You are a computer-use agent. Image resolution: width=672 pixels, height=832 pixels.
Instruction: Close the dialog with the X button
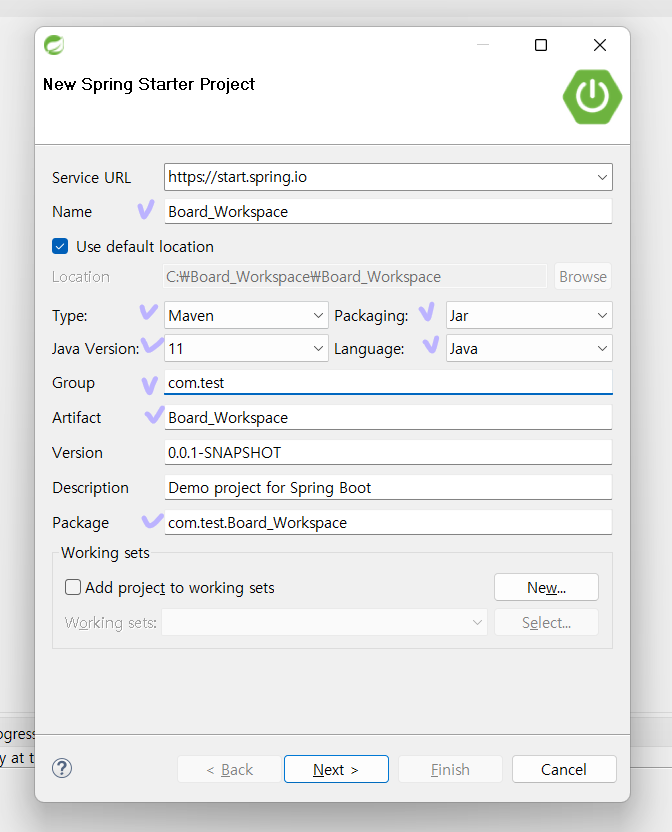(x=600, y=45)
